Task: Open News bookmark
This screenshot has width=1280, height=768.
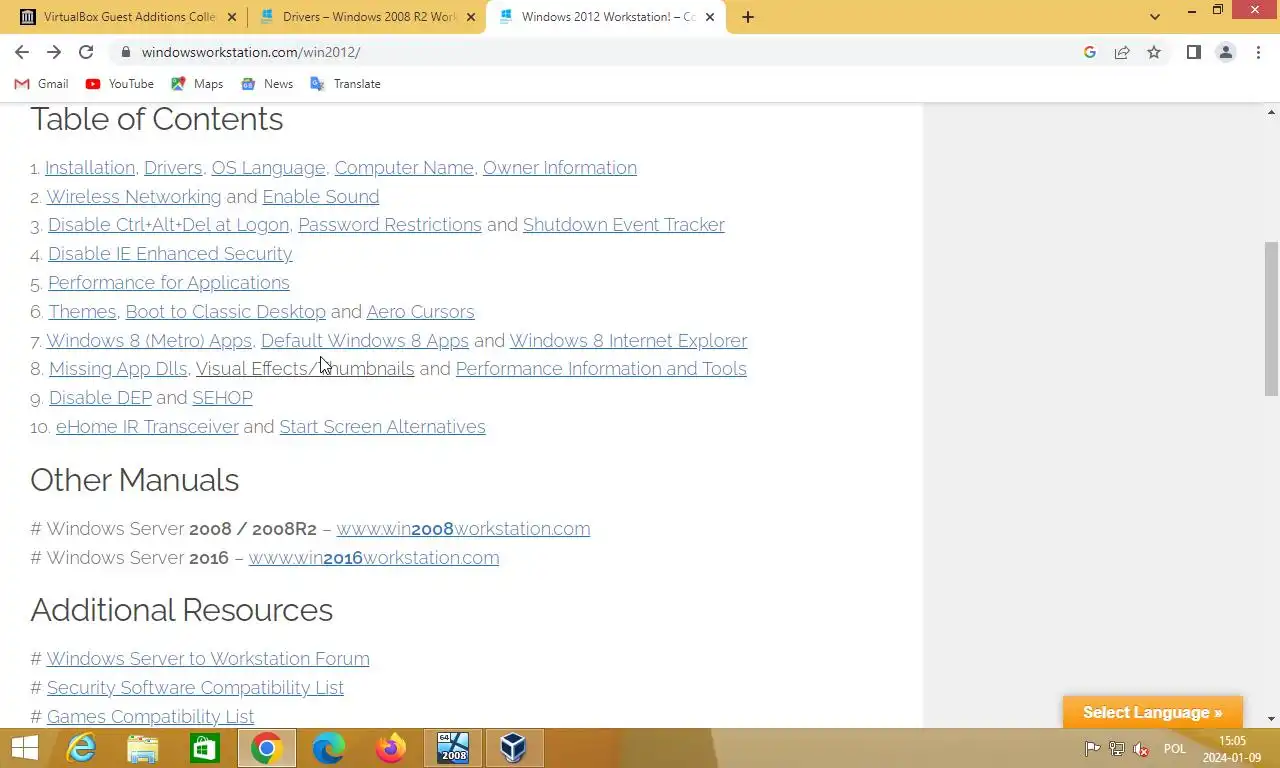Action: pos(267,84)
